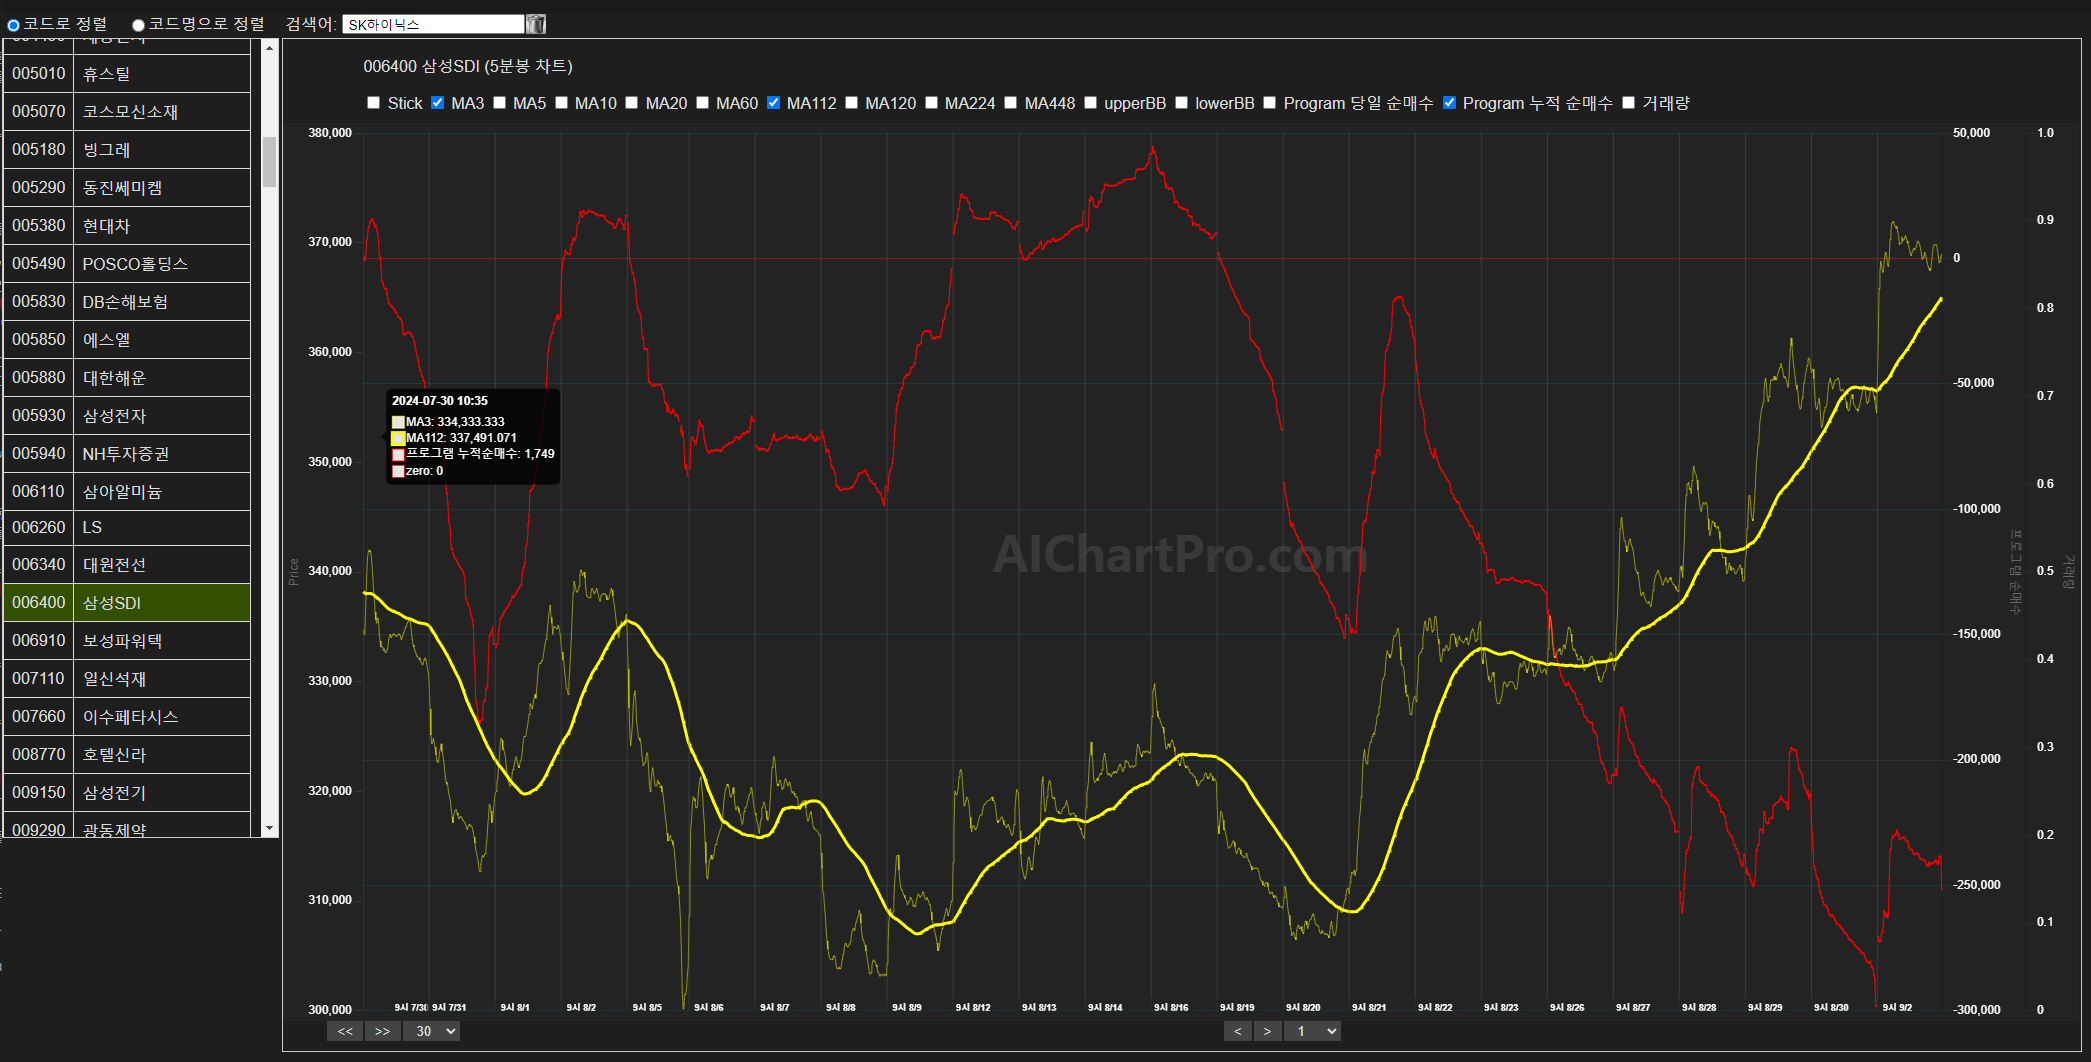This screenshot has width=2091, height=1062.
Task: Select the highlighted 삼성SDI row
Action: pos(127,603)
